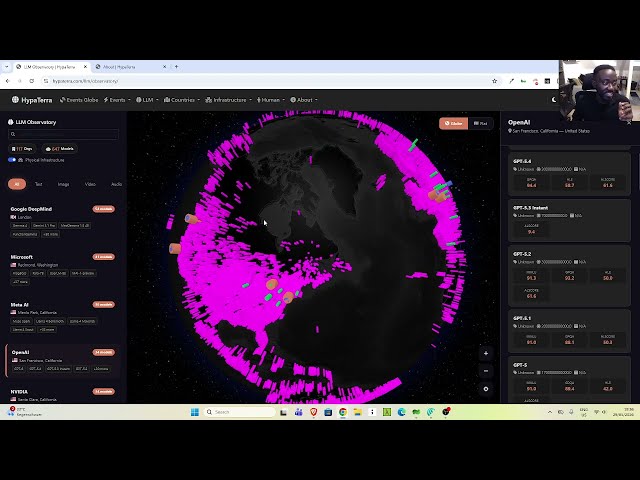Click the taskbar Search box
Image resolution: width=640 pixels, height=480 pixels.
click(x=239, y=412)
